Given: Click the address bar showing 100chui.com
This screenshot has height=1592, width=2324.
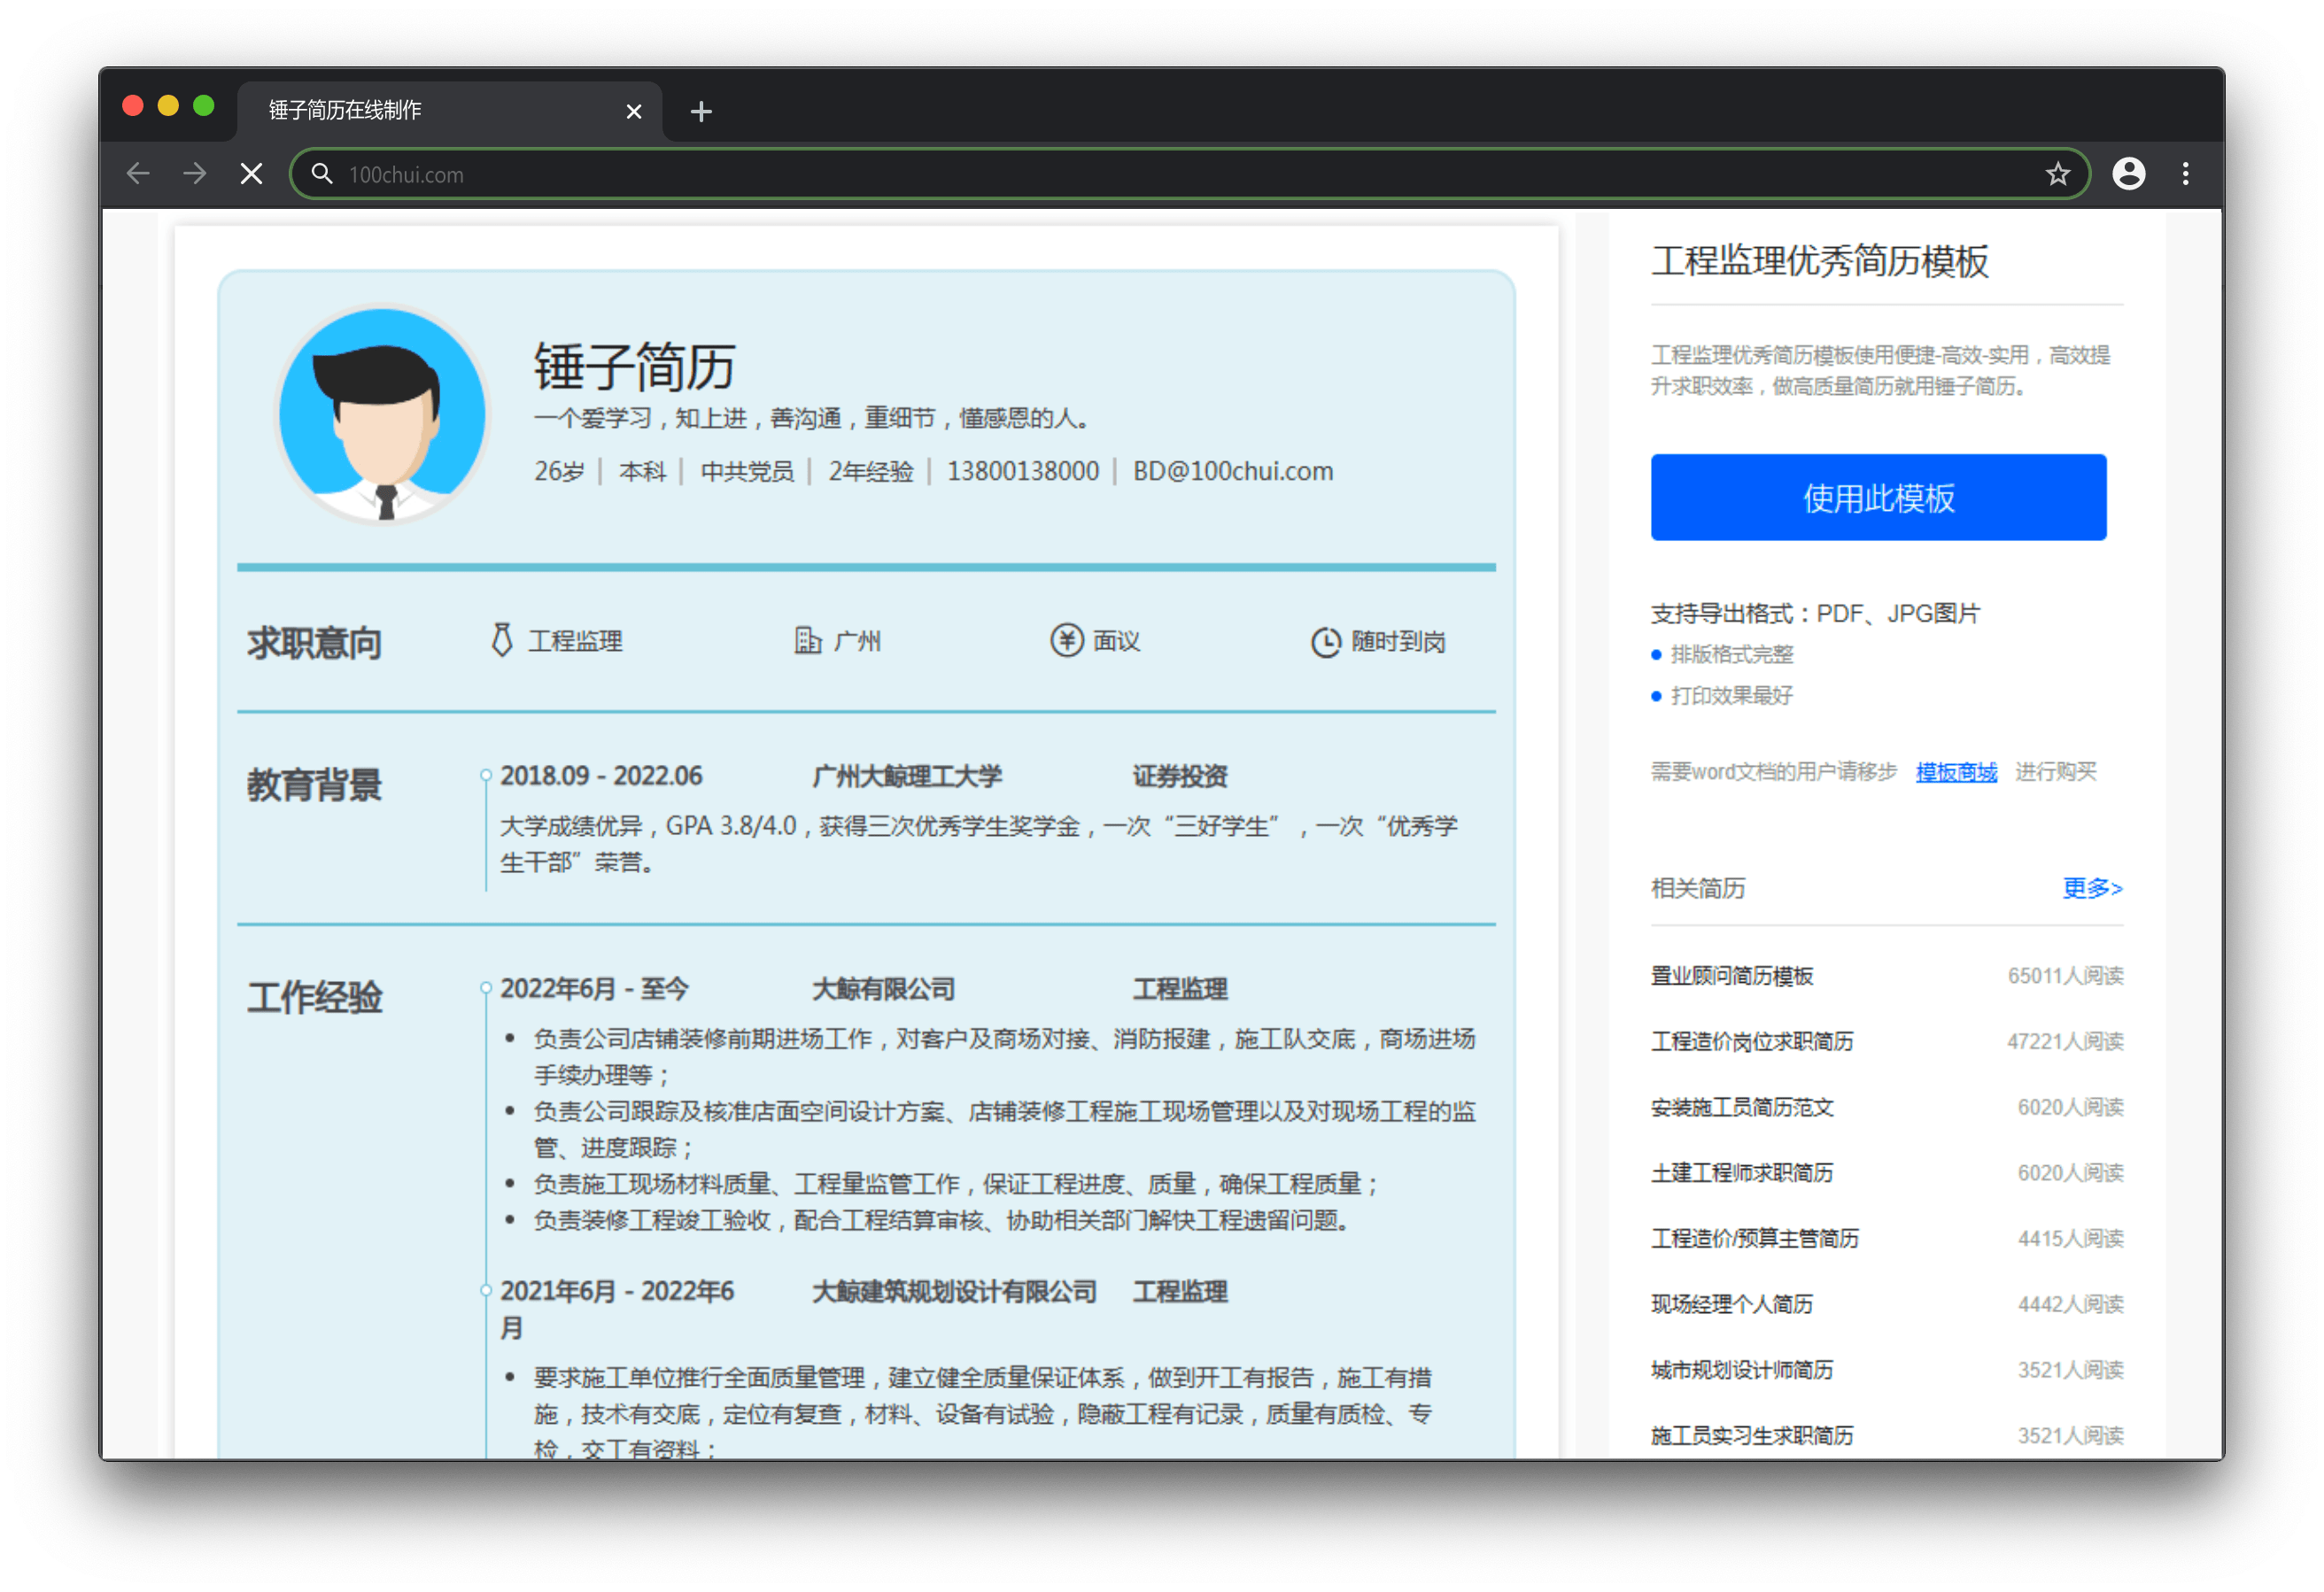Looking at the screenshot, I should click(x=1190, y=174).
